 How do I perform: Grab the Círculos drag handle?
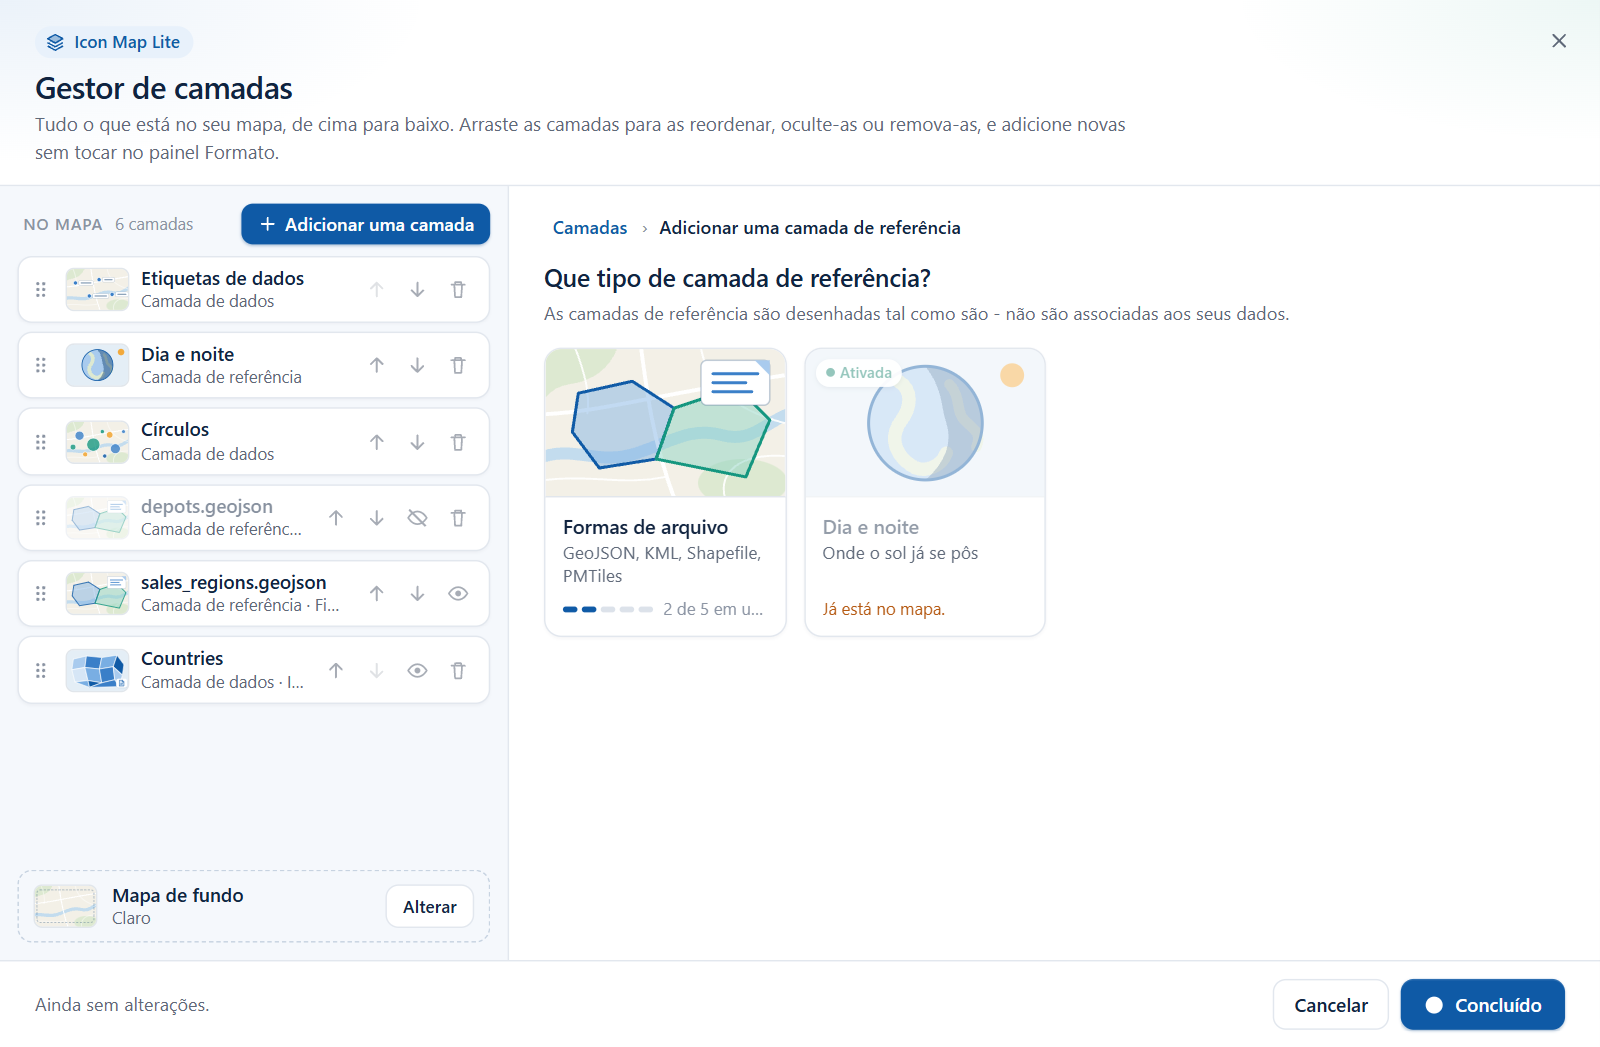click(x=41, y=442)
